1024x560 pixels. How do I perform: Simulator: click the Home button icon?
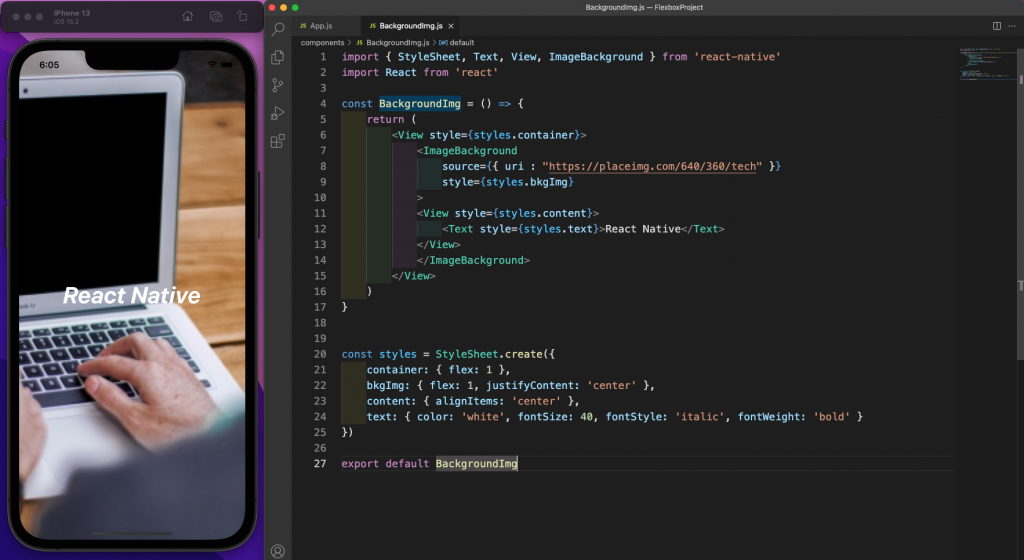pos(187,16)
